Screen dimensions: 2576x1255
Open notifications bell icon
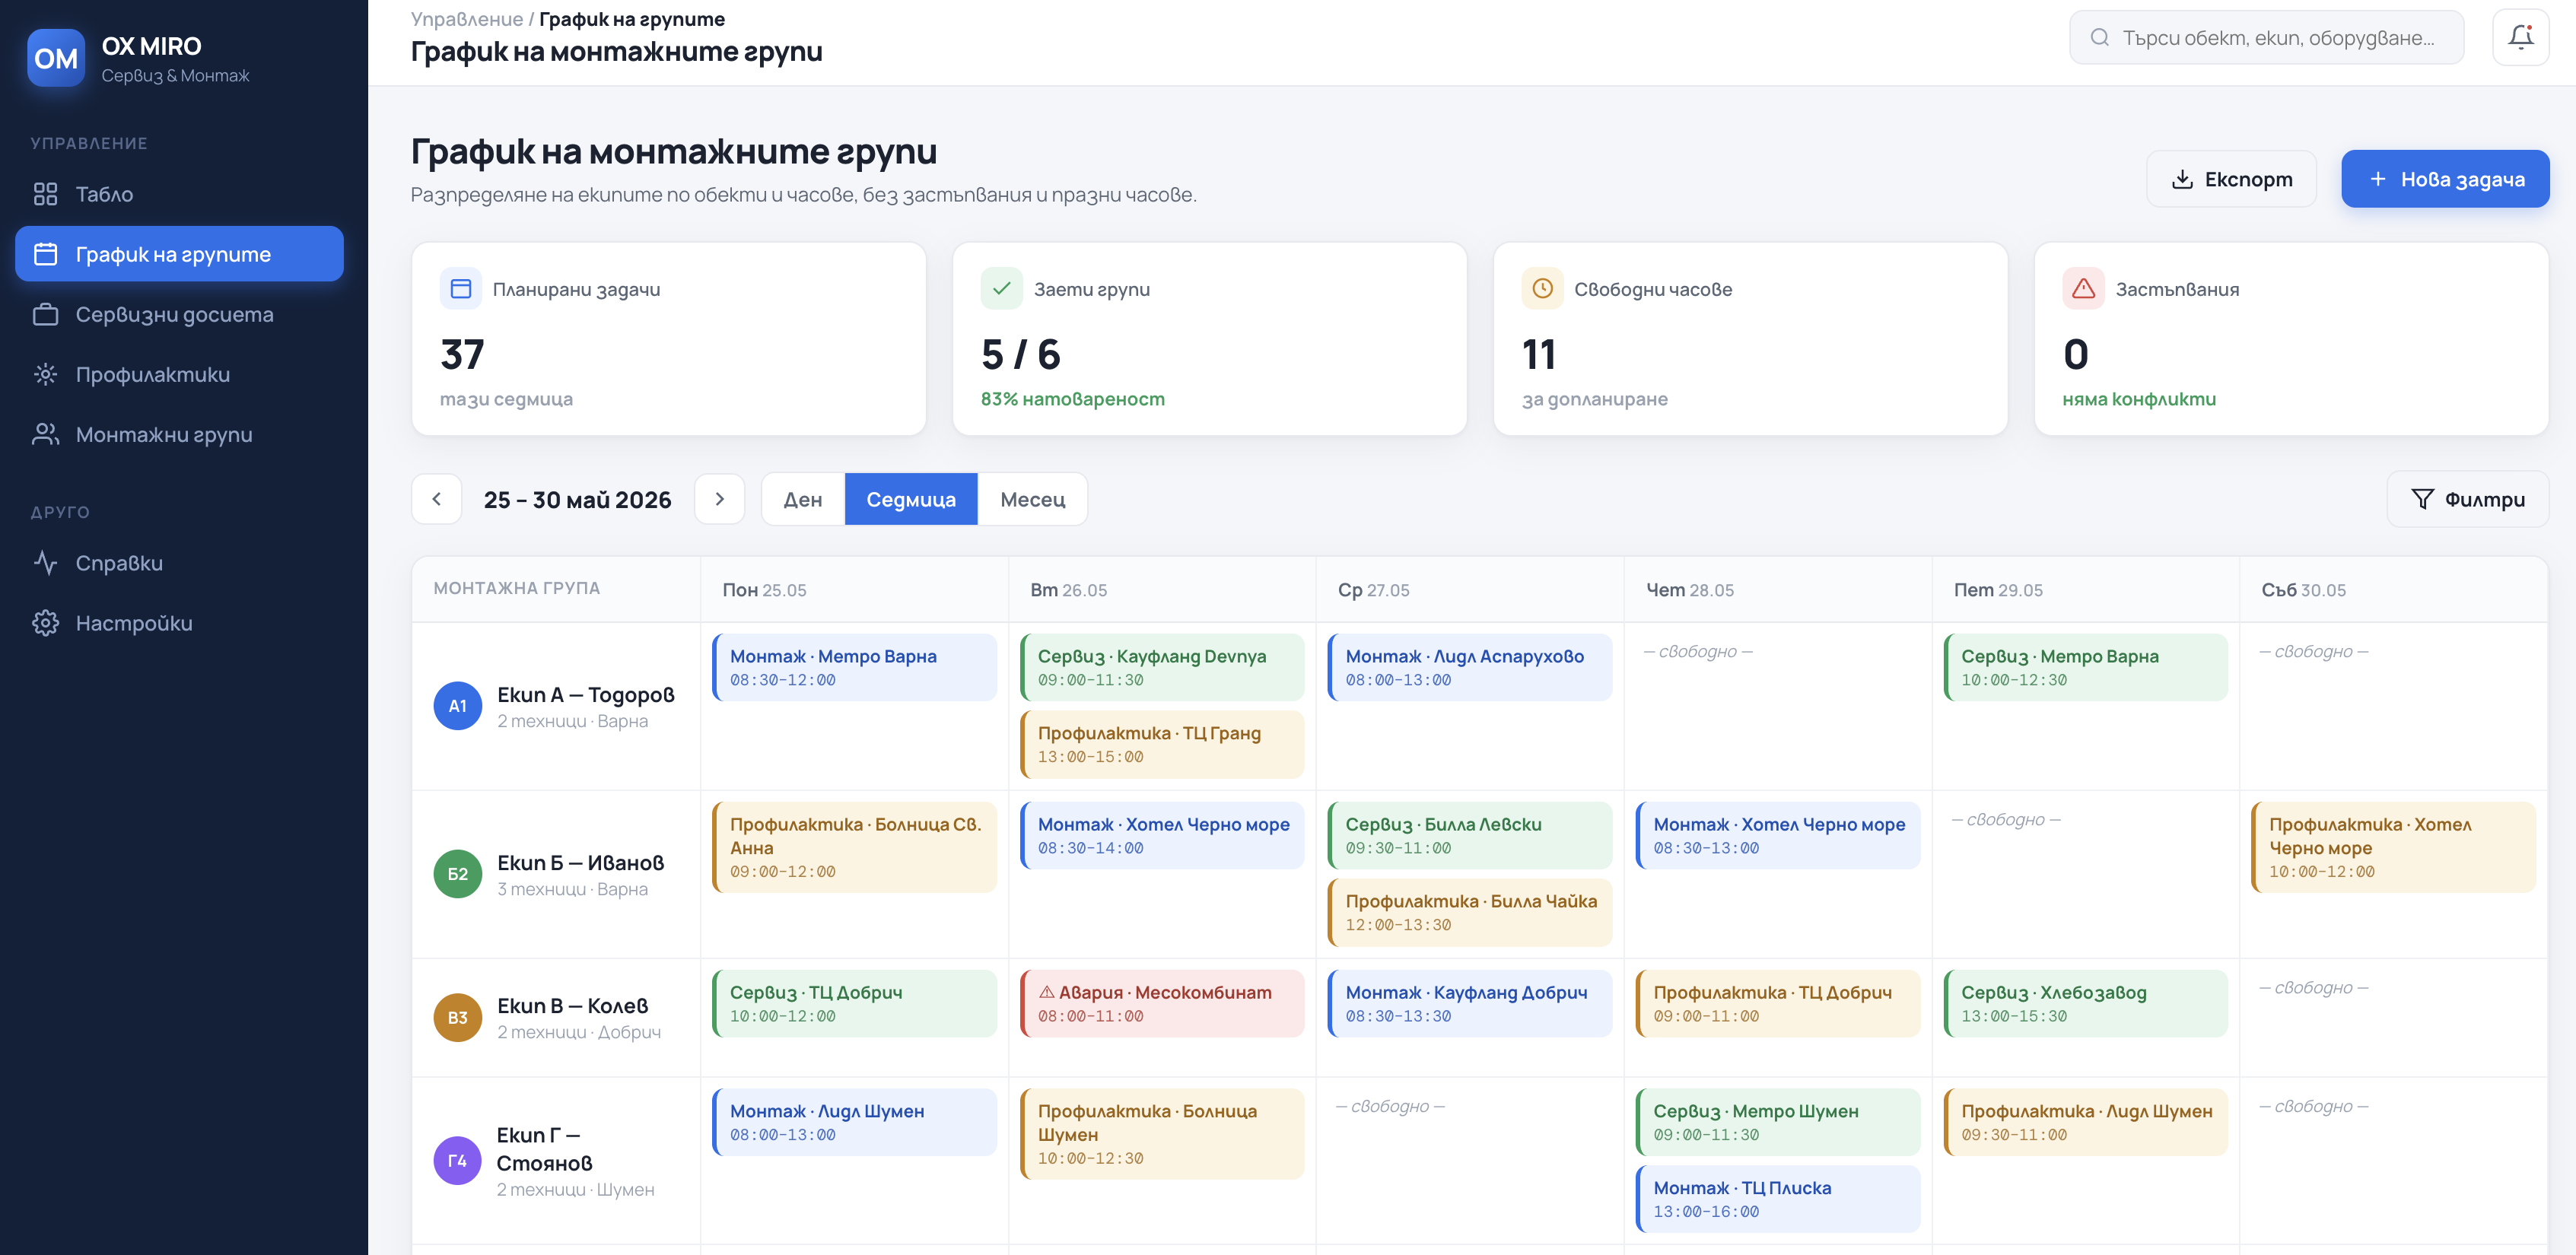pos(2520,38)
